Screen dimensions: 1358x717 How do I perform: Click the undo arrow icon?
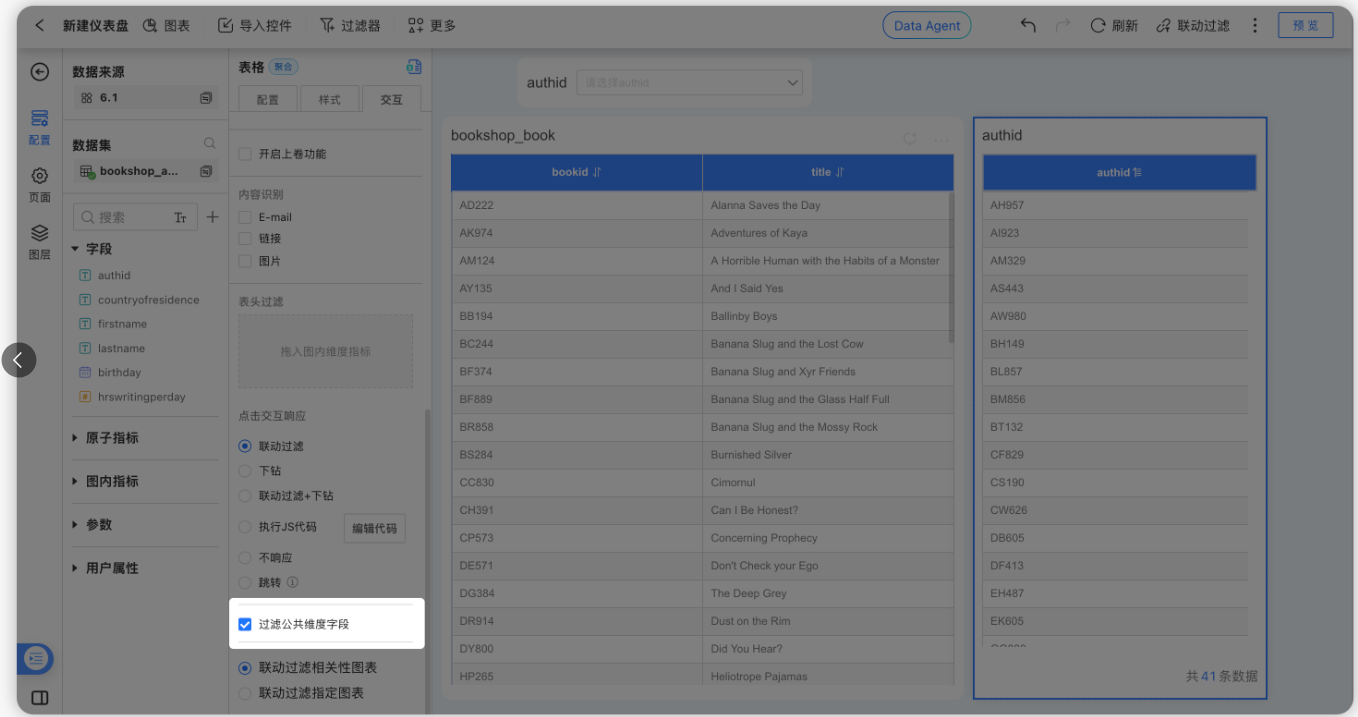coord(1028,27)
